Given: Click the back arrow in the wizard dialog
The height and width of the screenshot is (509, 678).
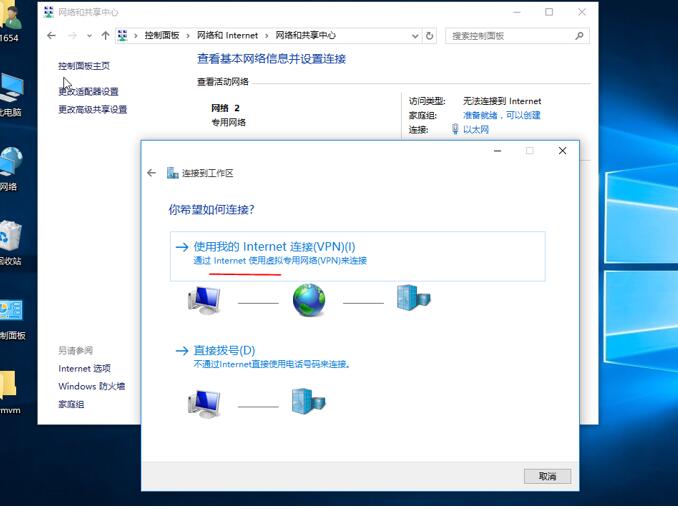Looking at the screenshot, I should click(x=152, y=173).
